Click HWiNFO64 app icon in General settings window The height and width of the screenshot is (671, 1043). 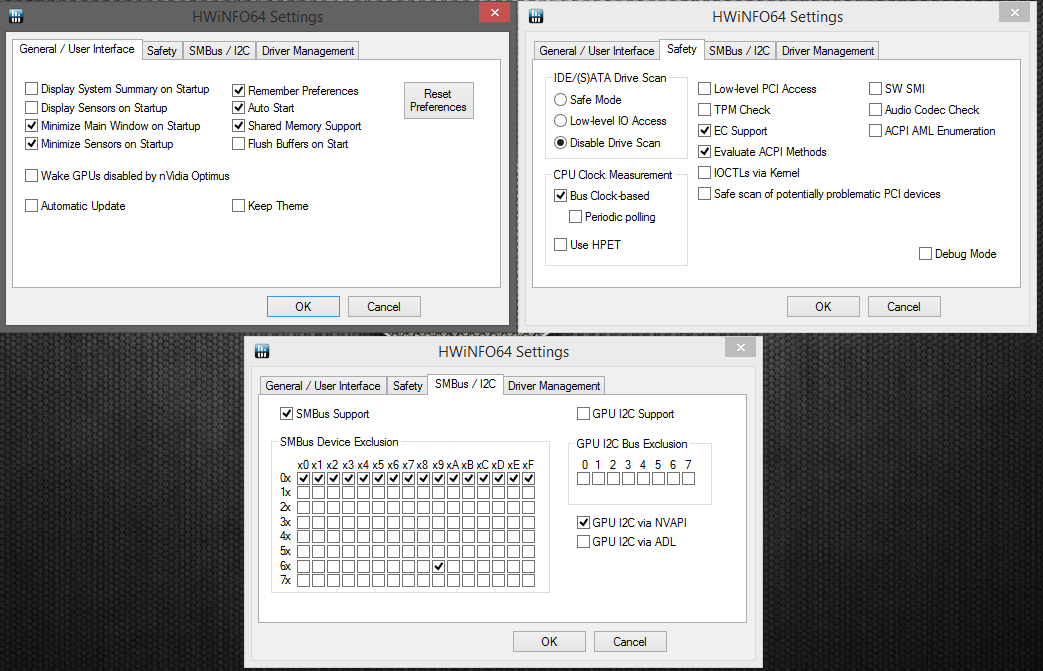[x=16, y=16]
